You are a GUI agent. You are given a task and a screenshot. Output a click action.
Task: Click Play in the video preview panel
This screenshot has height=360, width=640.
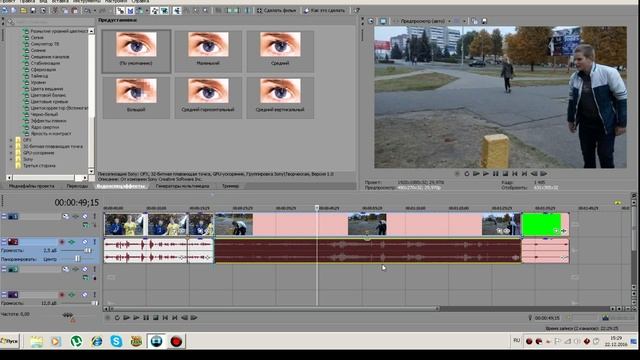pos(486,174)
